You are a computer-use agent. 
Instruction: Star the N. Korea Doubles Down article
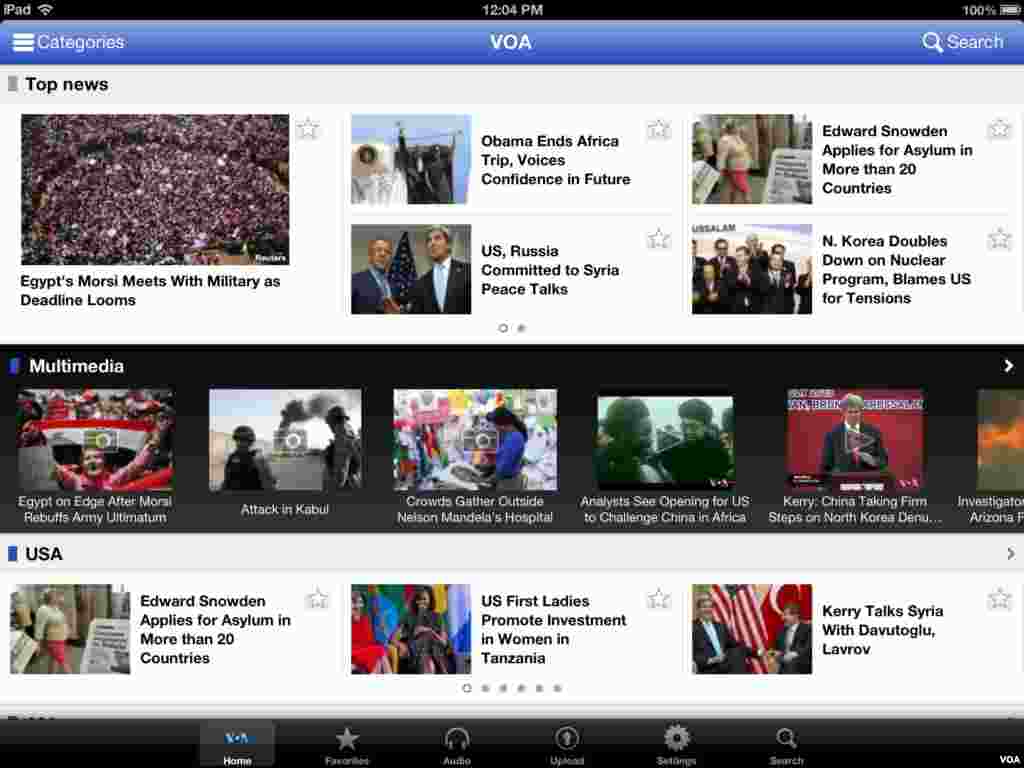click(999, 239)
